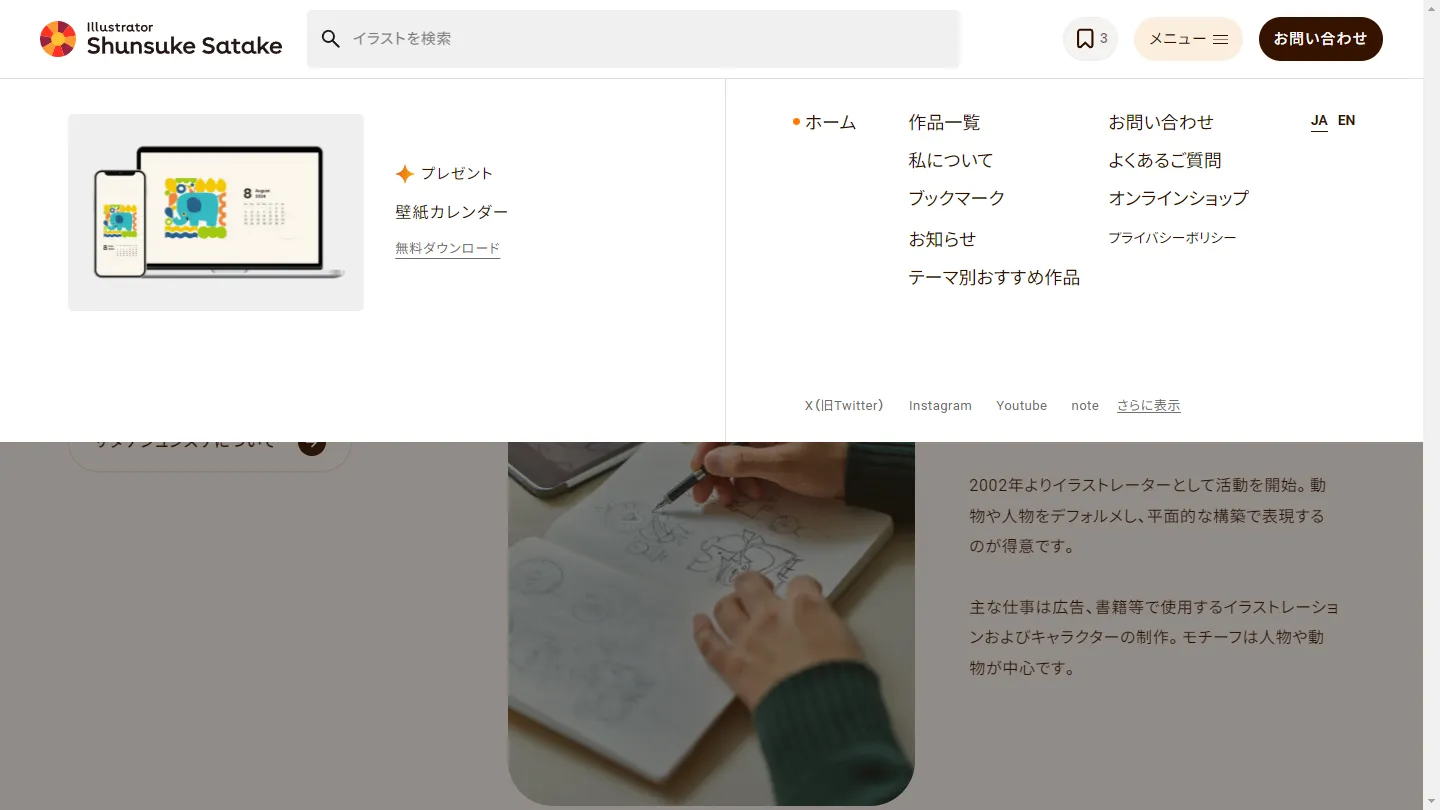
Task: Select JA language option
Action: point(1319,121)
